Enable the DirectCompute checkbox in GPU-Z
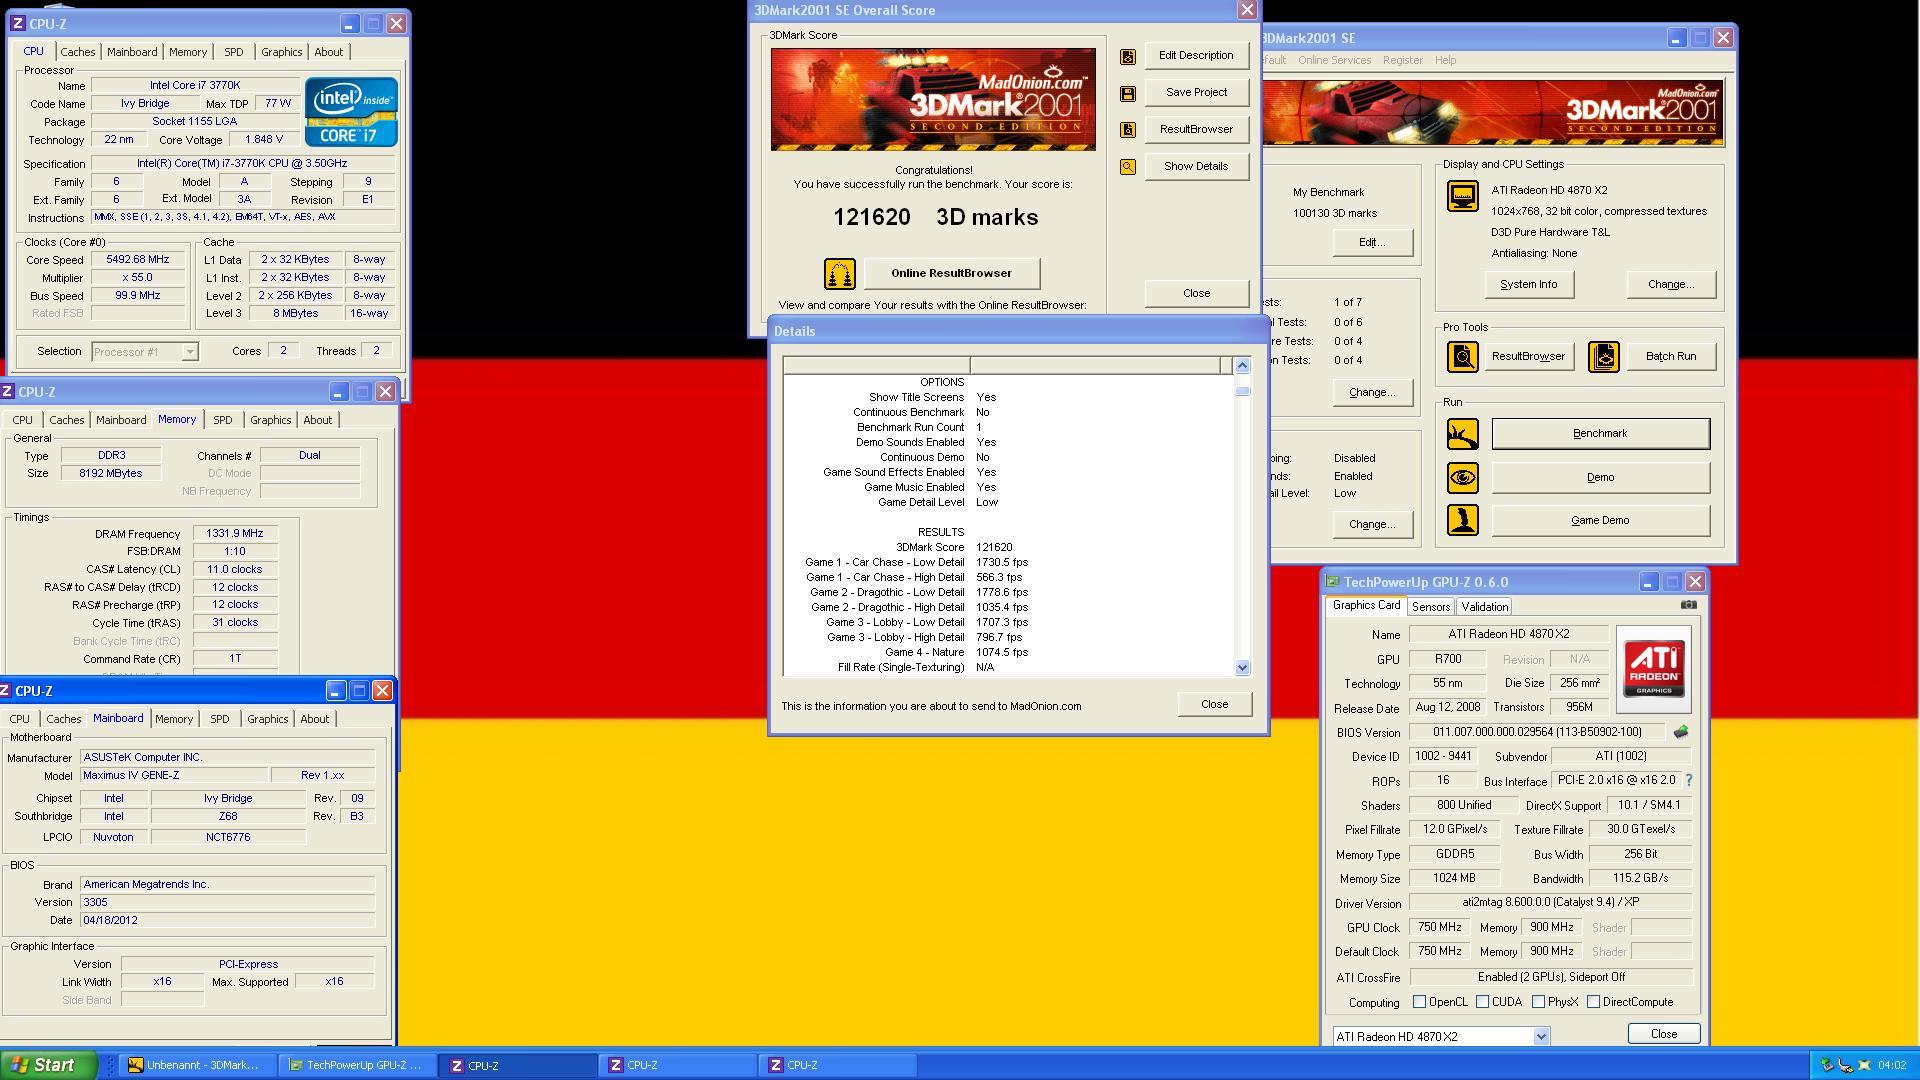The width and height of the screenshot is (1920, 1080). click(1594, 1002)
